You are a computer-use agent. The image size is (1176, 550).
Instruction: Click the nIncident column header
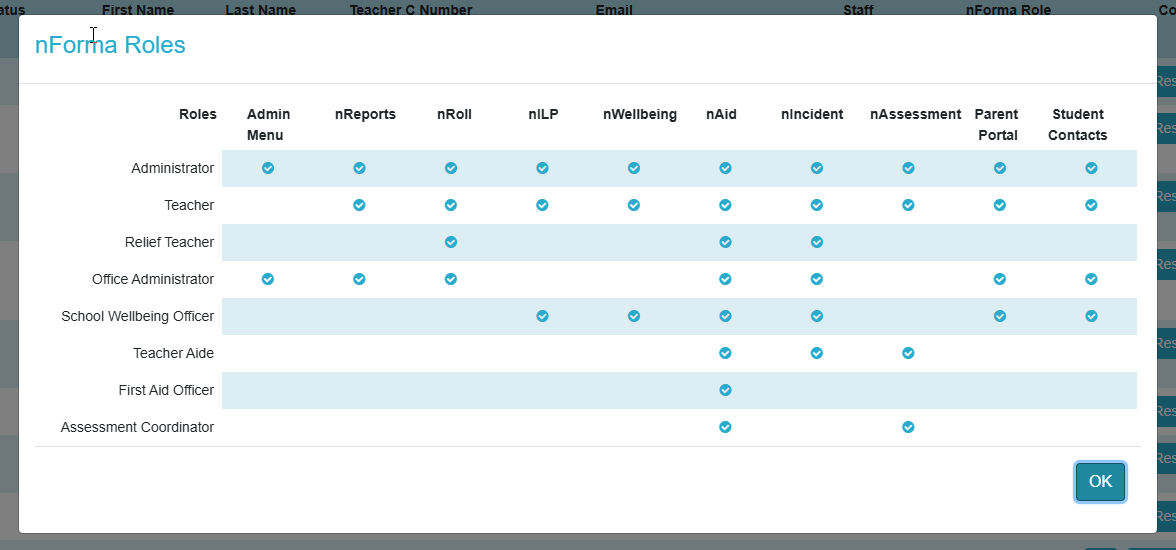pyautogui.click(x=812, y=115)
